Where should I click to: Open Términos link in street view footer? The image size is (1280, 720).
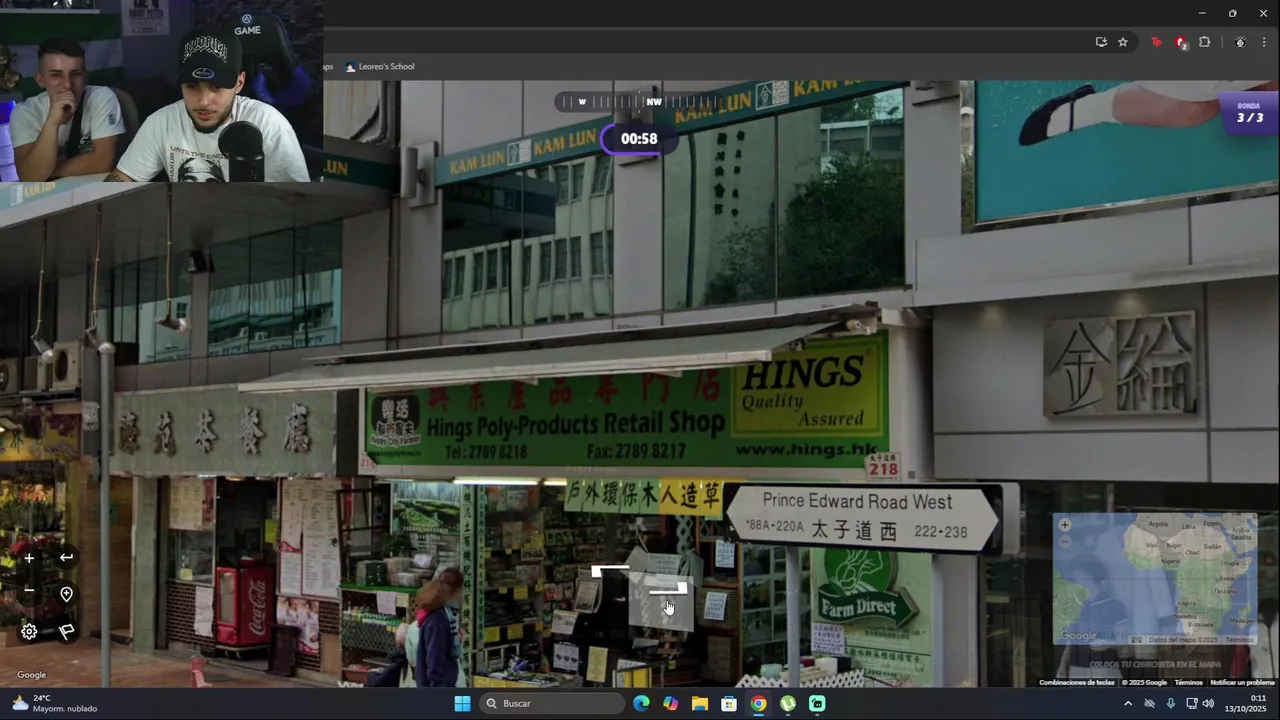[1188, 682]
